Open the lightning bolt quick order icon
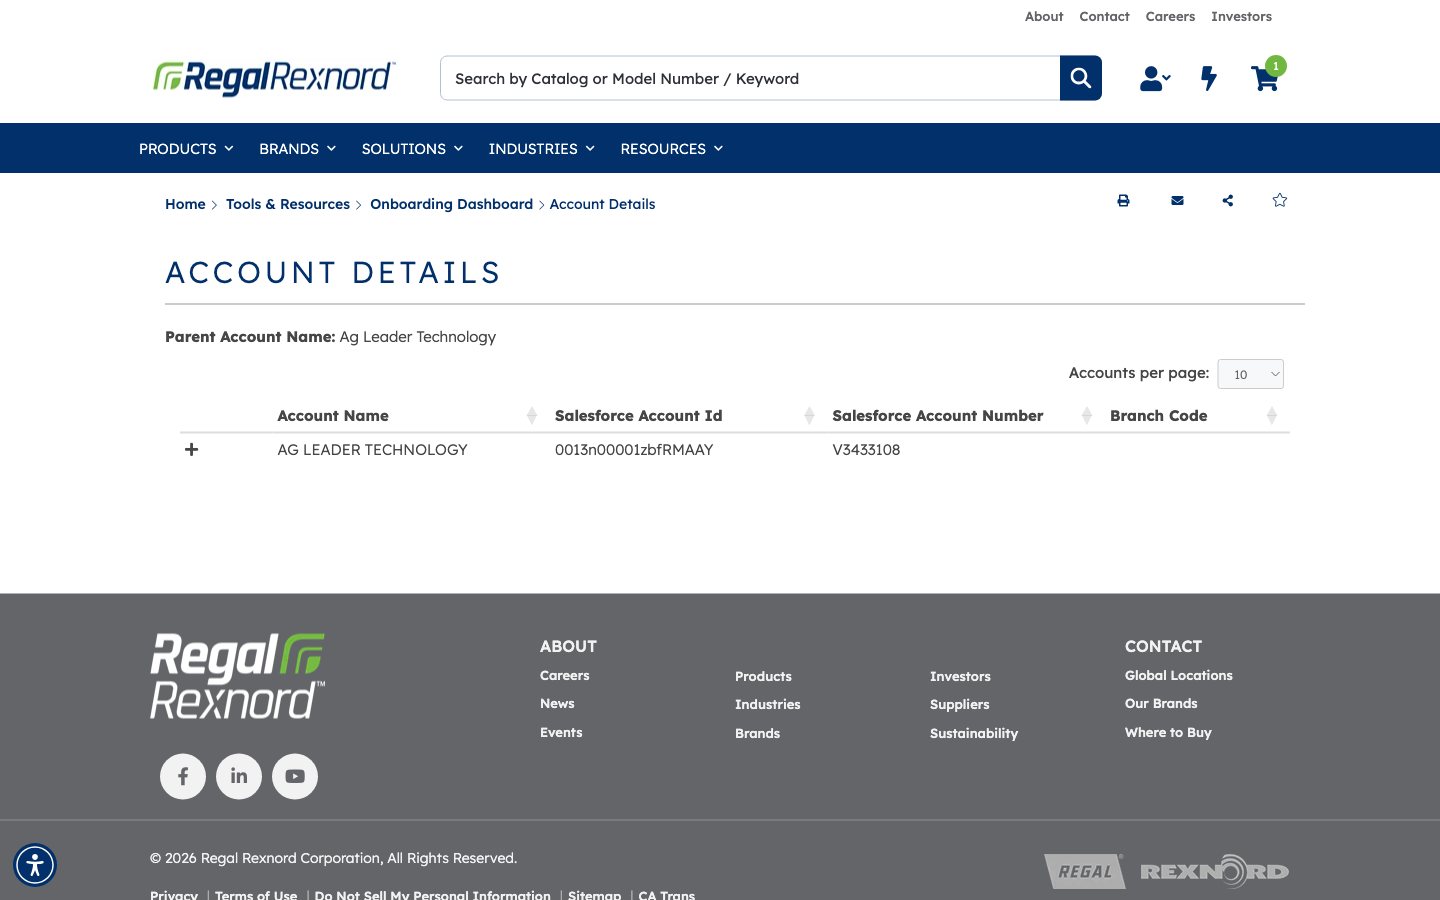The height and width of the screenshot is (900, 1440). pyautogui.click(x=1209, y=78)
